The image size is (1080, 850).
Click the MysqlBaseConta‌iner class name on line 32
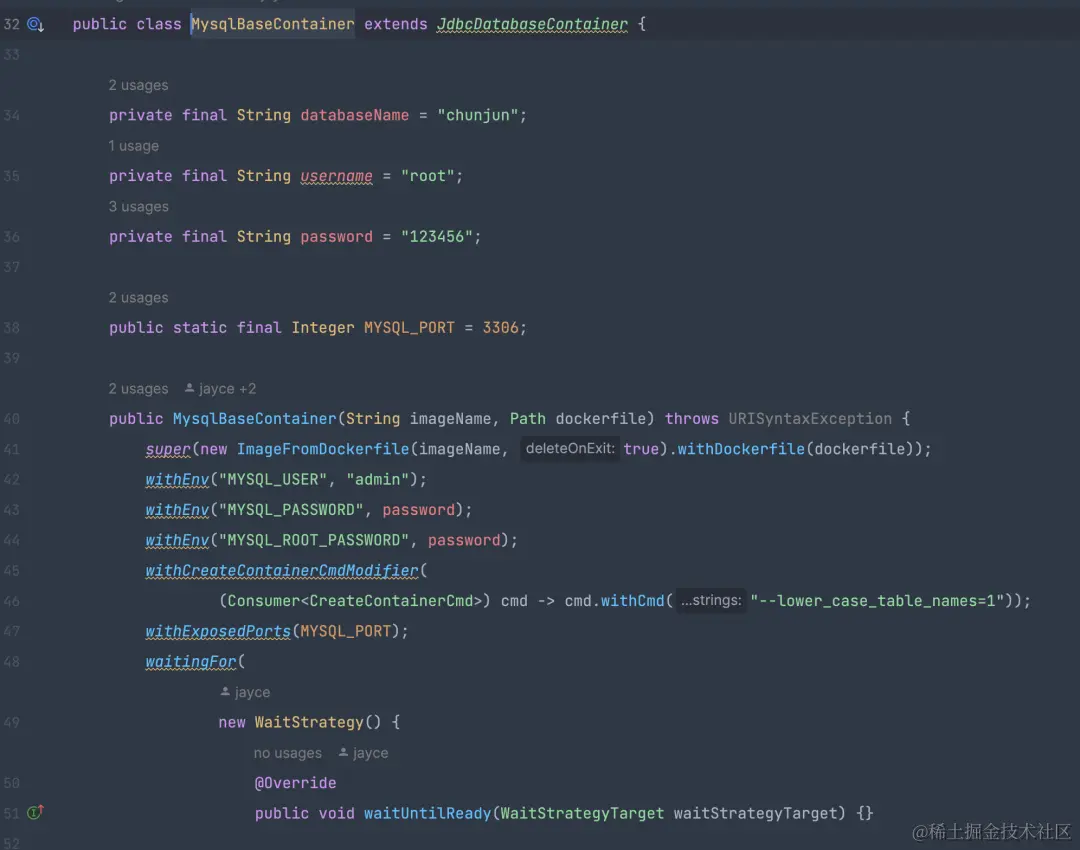point(273,24)
